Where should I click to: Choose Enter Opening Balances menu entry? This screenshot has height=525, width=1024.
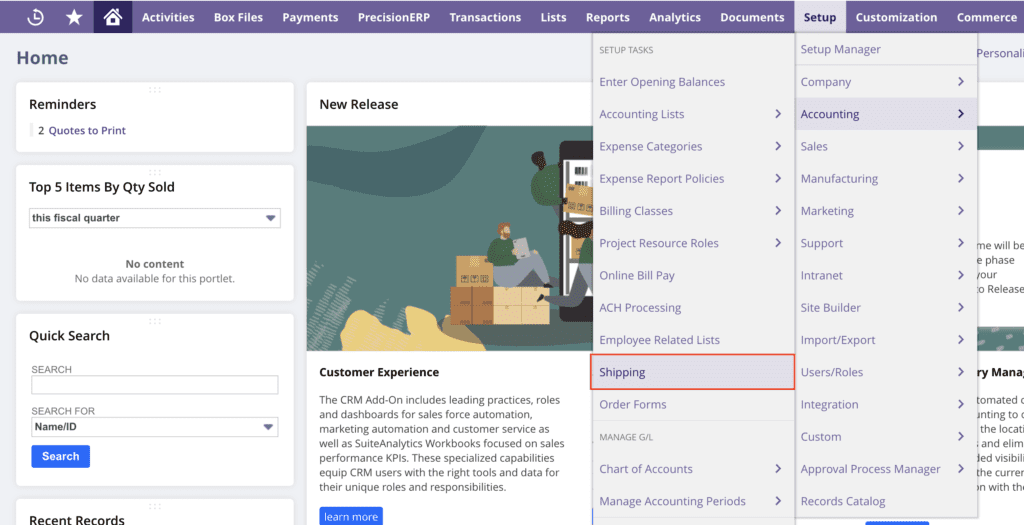click(x=662, y=82)
